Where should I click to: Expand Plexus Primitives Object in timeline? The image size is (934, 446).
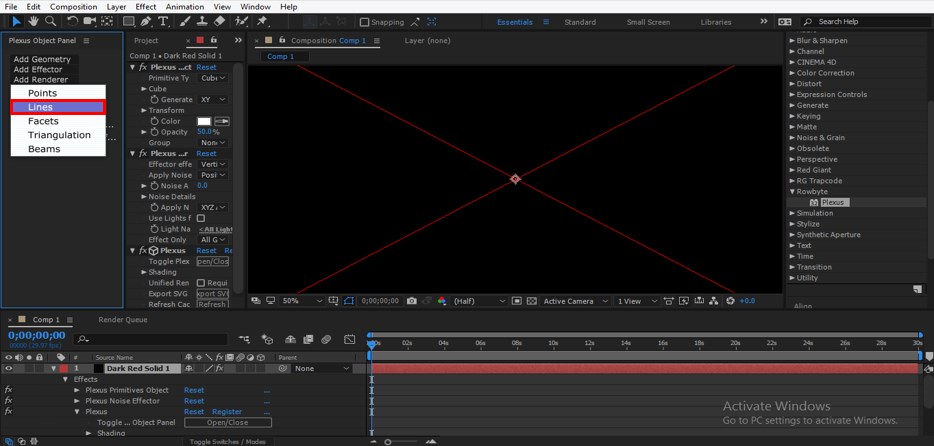(76, 390)
